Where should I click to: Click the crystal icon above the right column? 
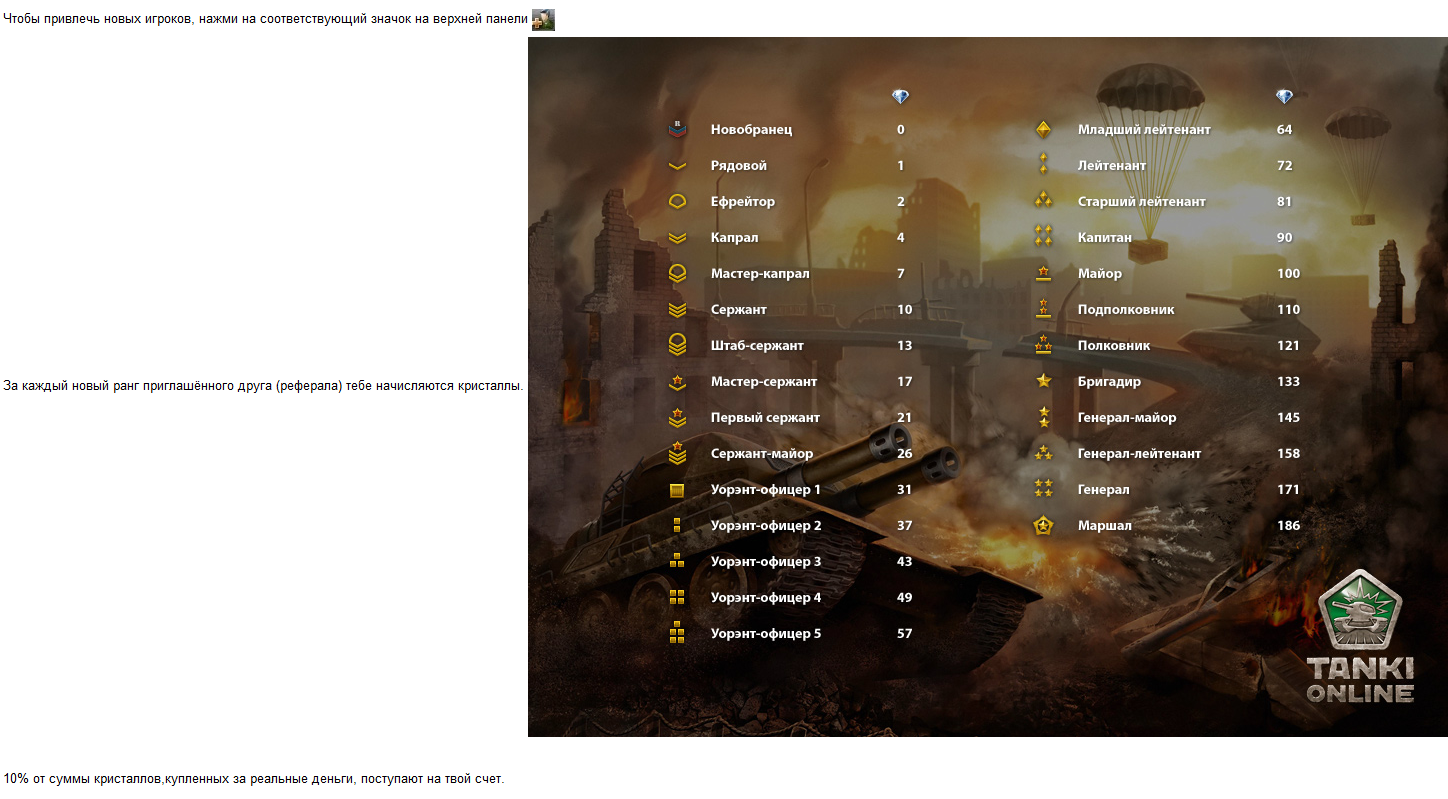tap(1285, 97)
